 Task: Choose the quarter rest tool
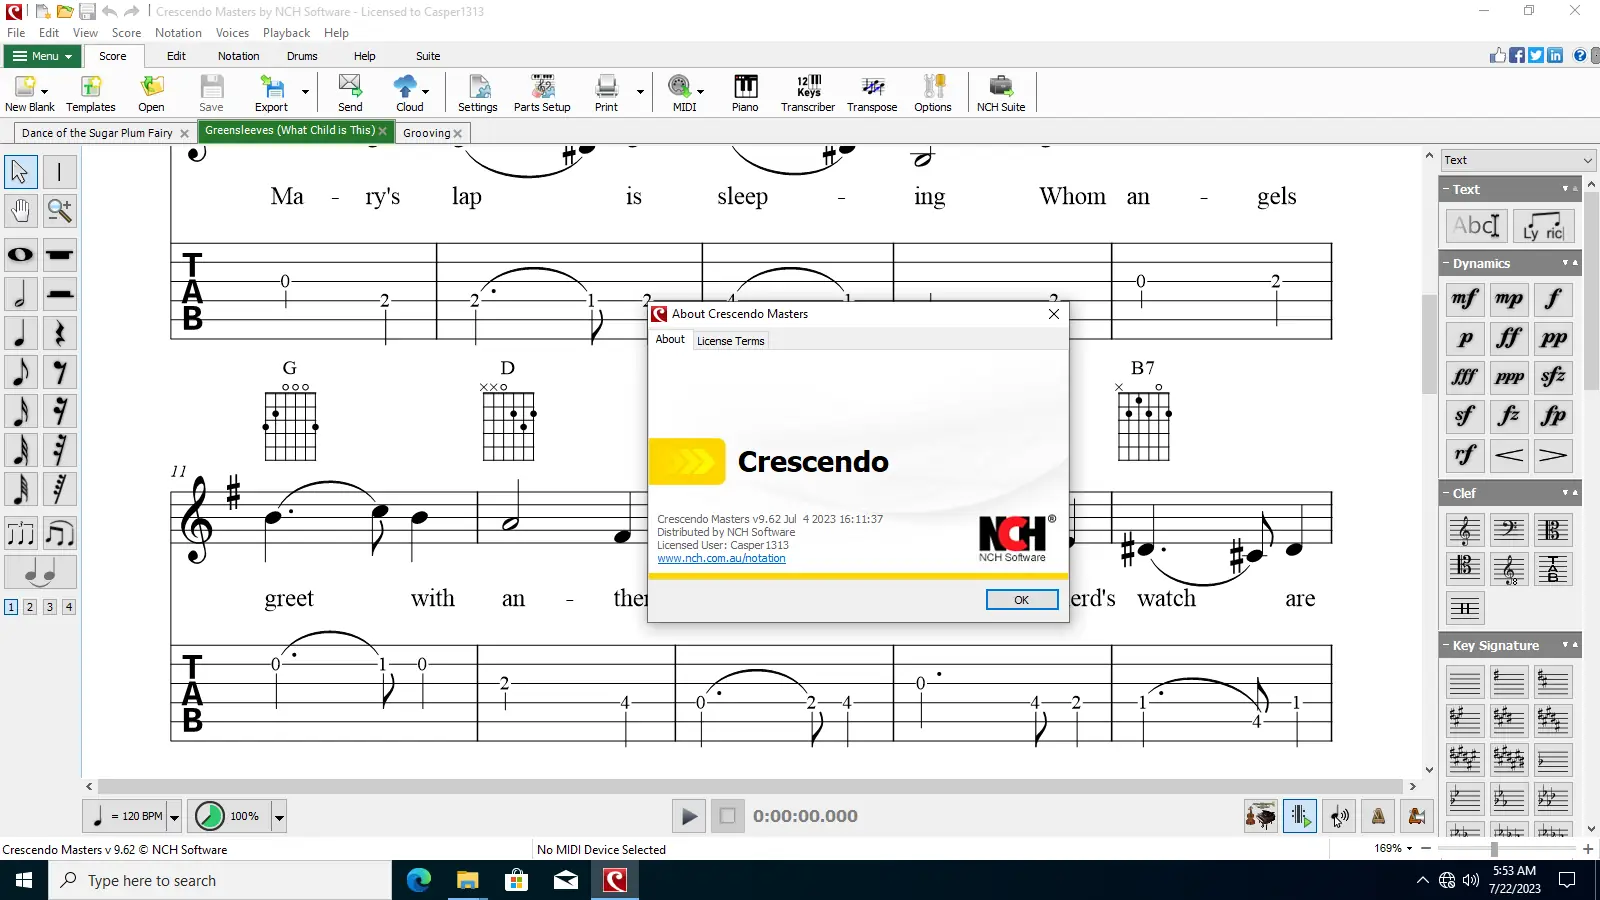[x=60, y=333]
